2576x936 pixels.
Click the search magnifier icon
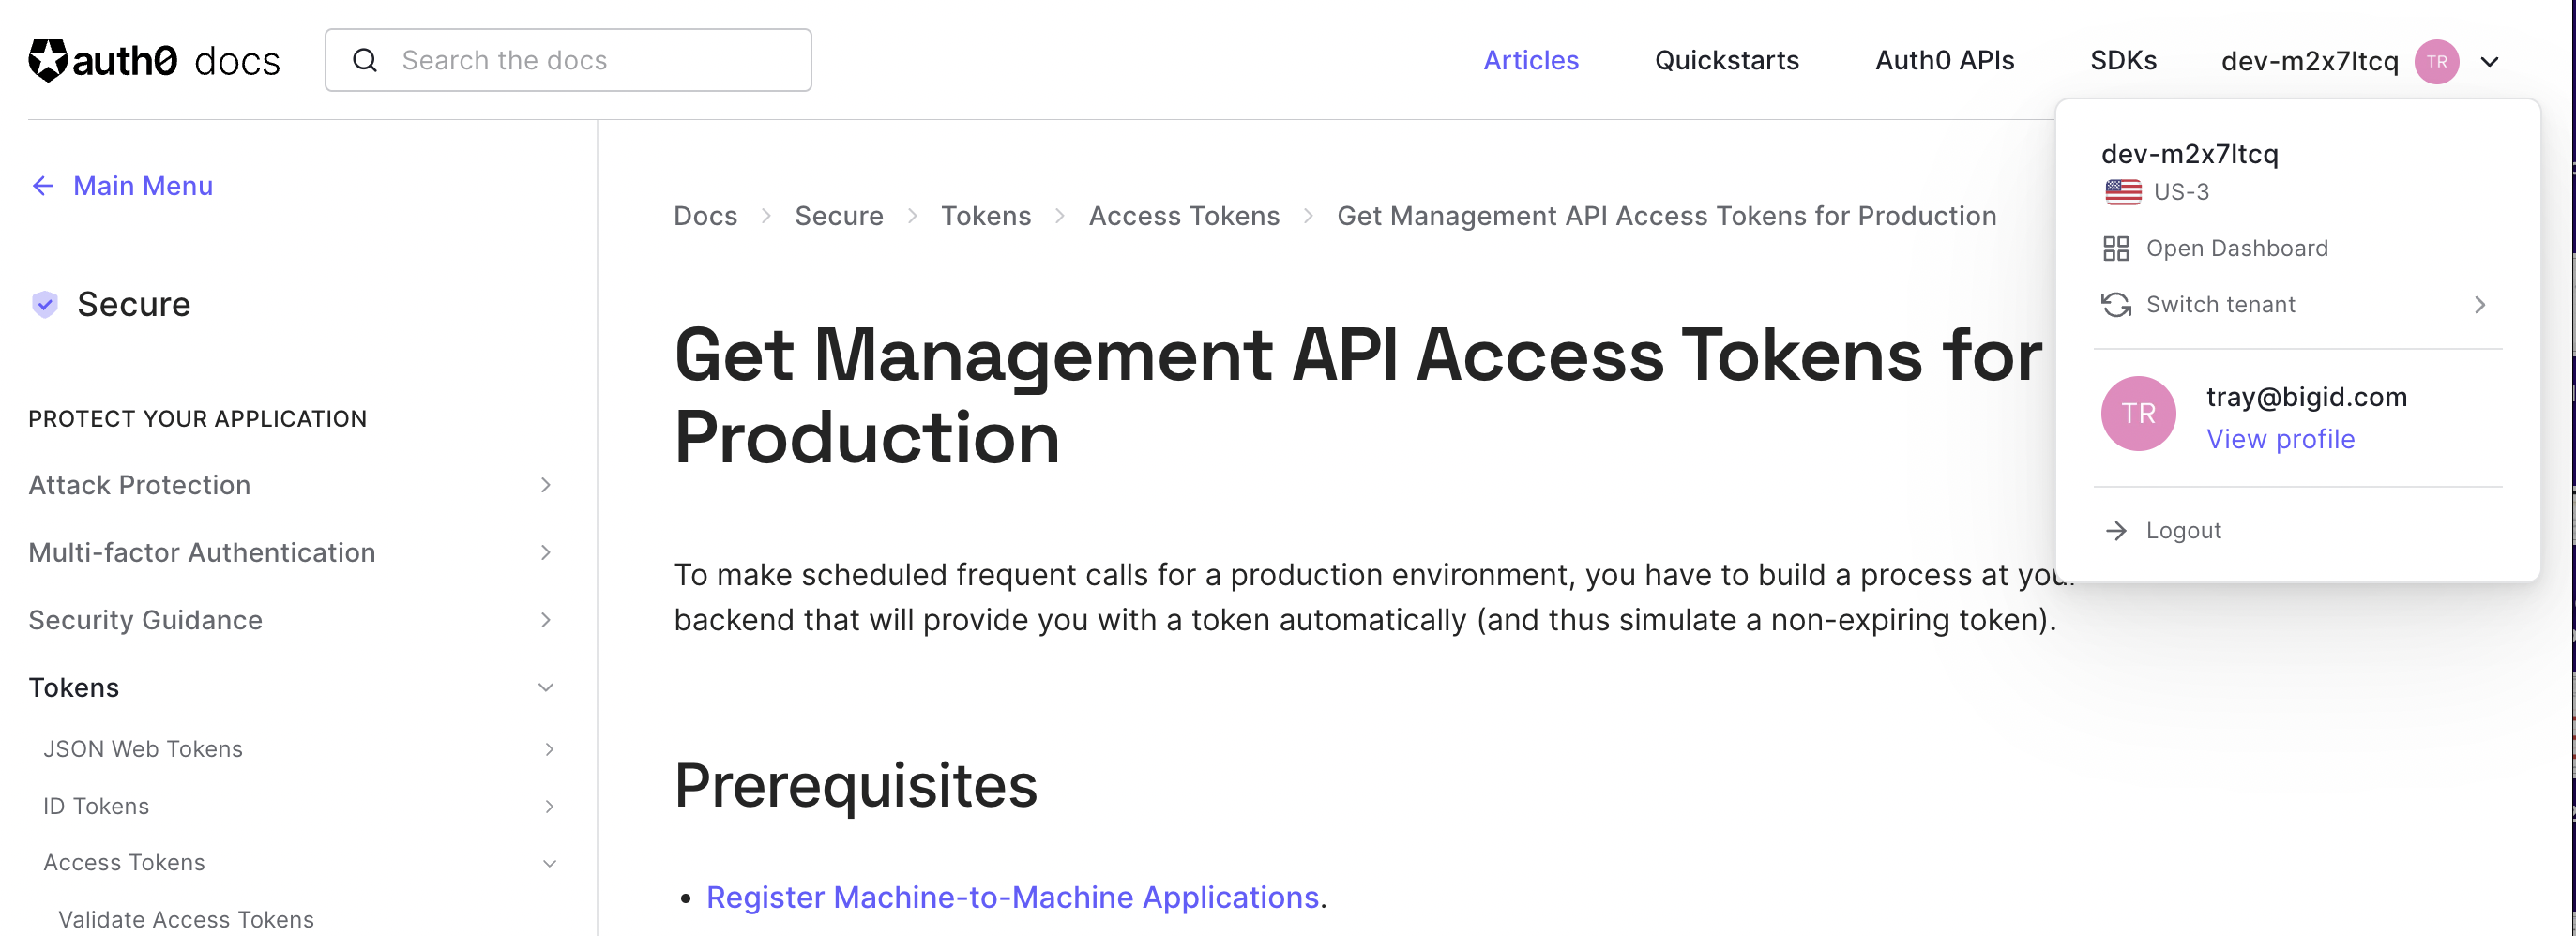tap(365, 61)
